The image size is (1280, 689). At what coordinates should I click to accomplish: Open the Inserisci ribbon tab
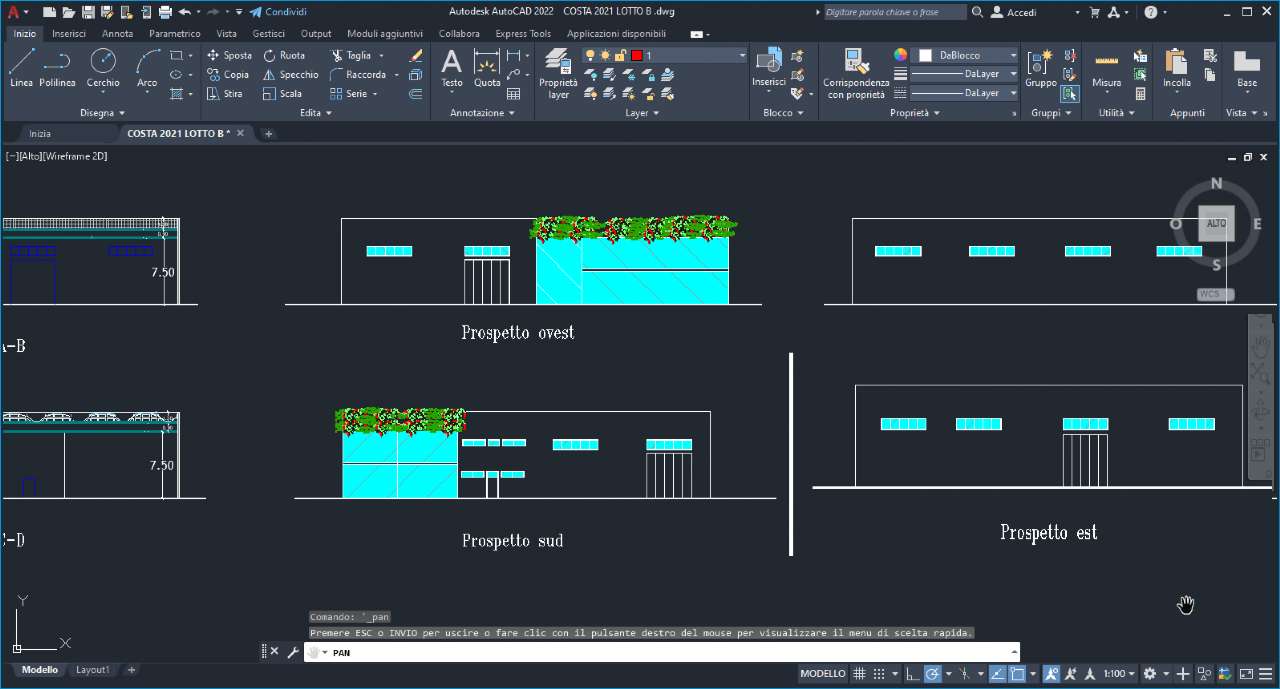pos(69,33)
